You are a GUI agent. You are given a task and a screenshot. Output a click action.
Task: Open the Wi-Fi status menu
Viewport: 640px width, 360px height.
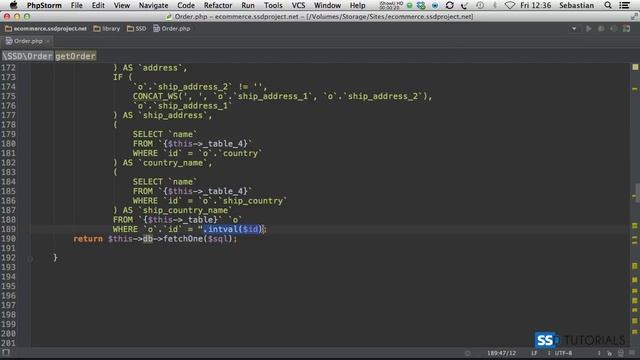coord(510,5)
